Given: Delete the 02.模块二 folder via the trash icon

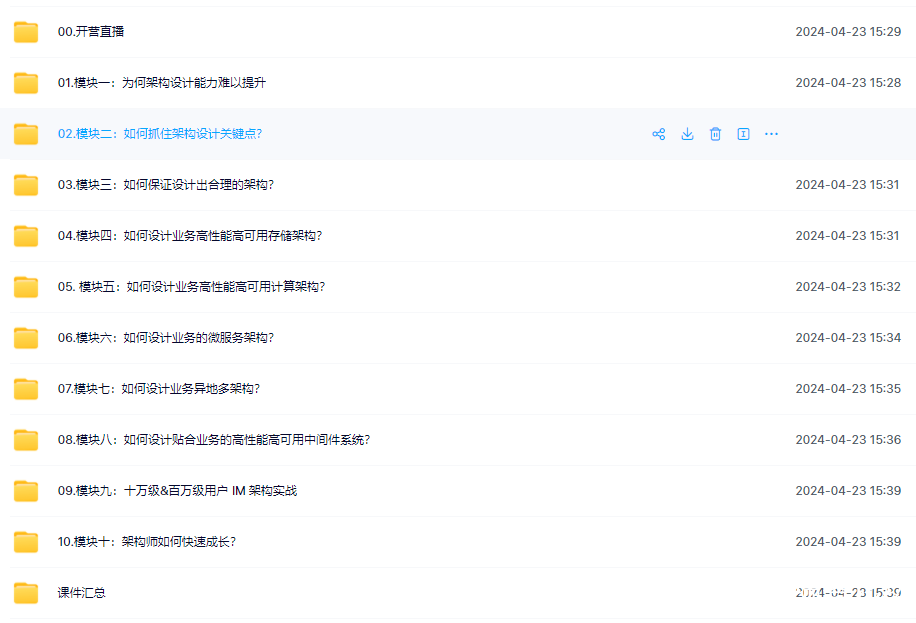Looking at the screenshot, I should pyautogui.click(x=715, y=134).
